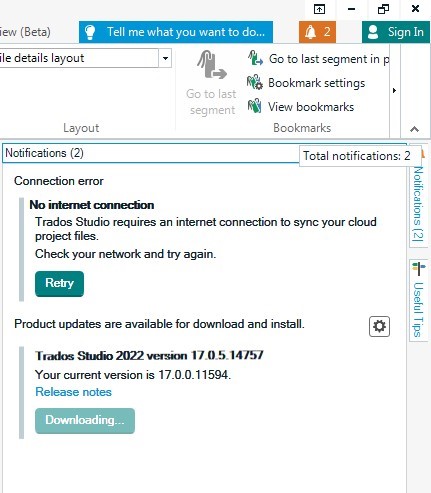
Task: Click Retry for the connection error
Action: (59, 284)
